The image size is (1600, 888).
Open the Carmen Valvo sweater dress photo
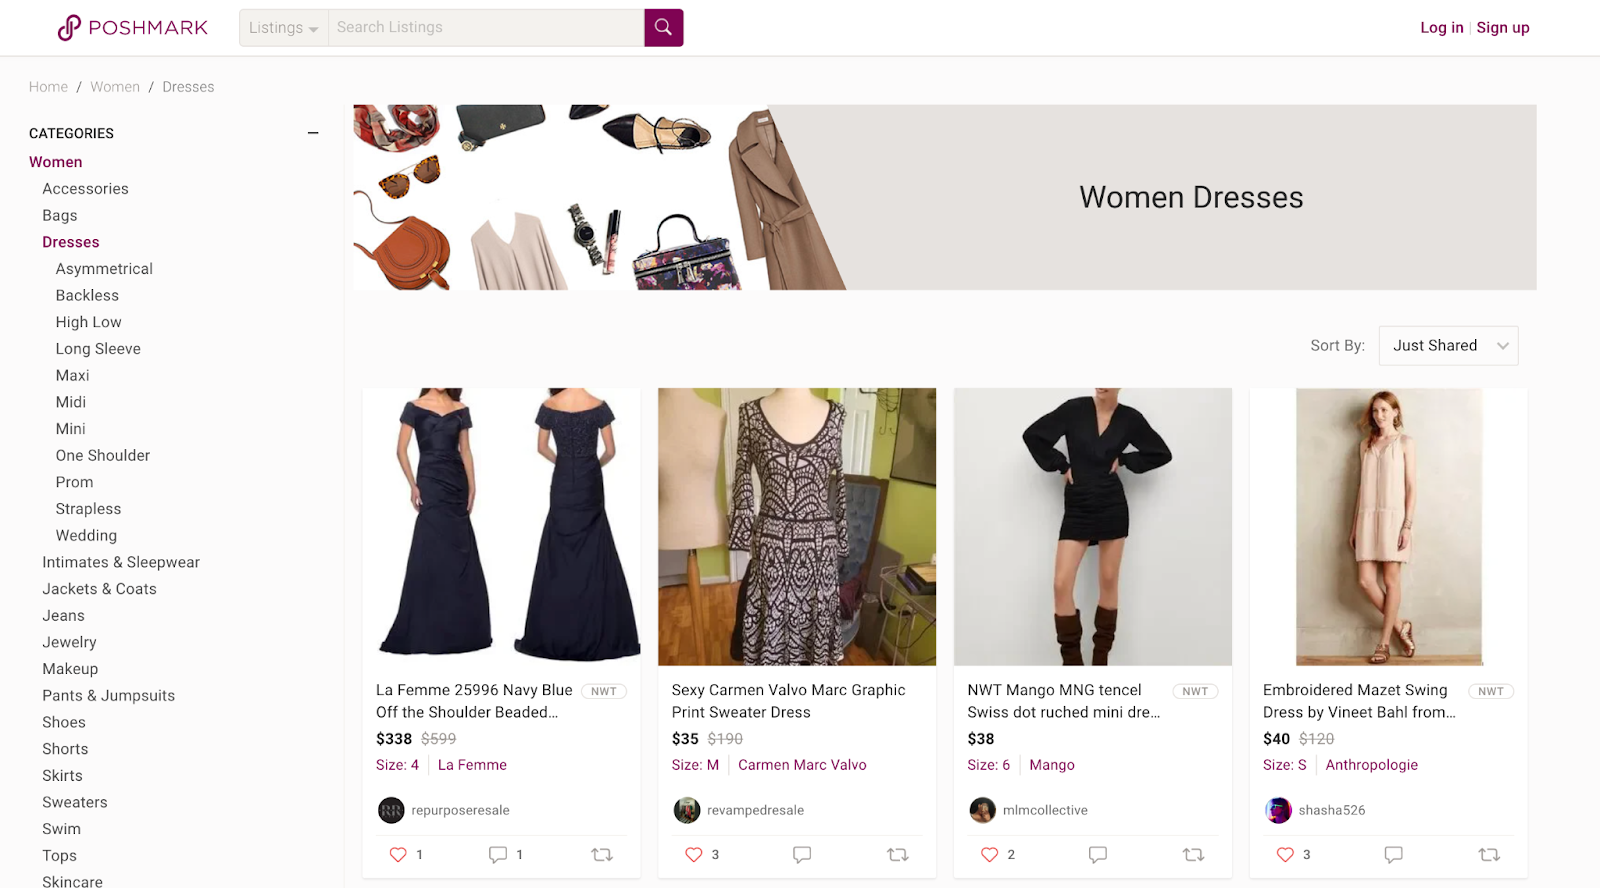[x=797, y=527]
